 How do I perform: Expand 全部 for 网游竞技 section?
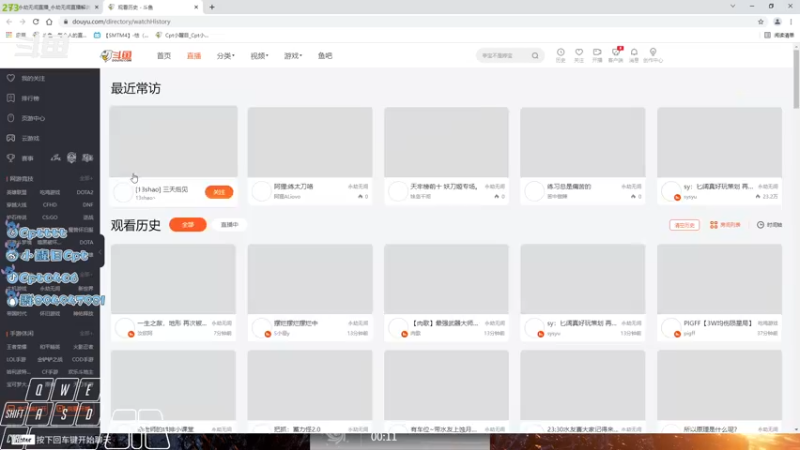[x=86, y=179]
